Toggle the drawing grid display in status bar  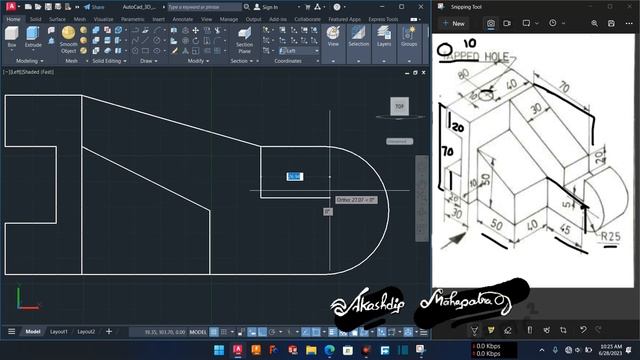[214, 332]
